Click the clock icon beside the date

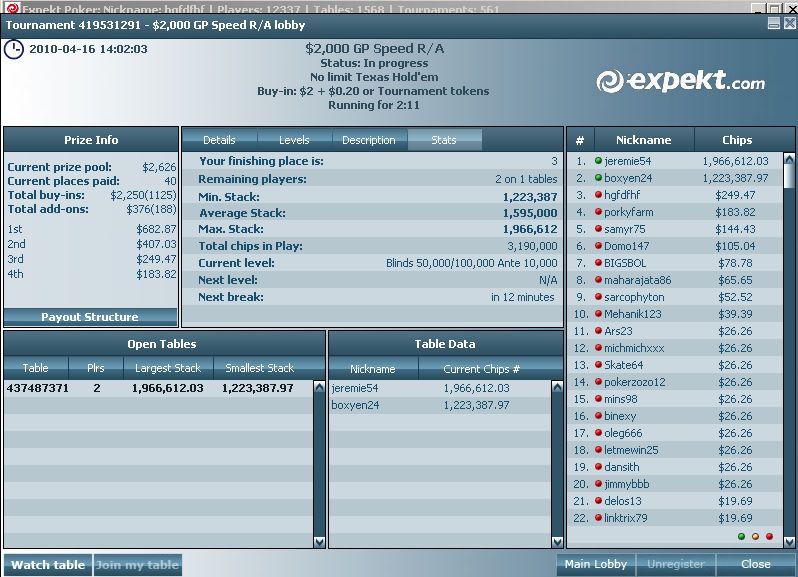14,49
